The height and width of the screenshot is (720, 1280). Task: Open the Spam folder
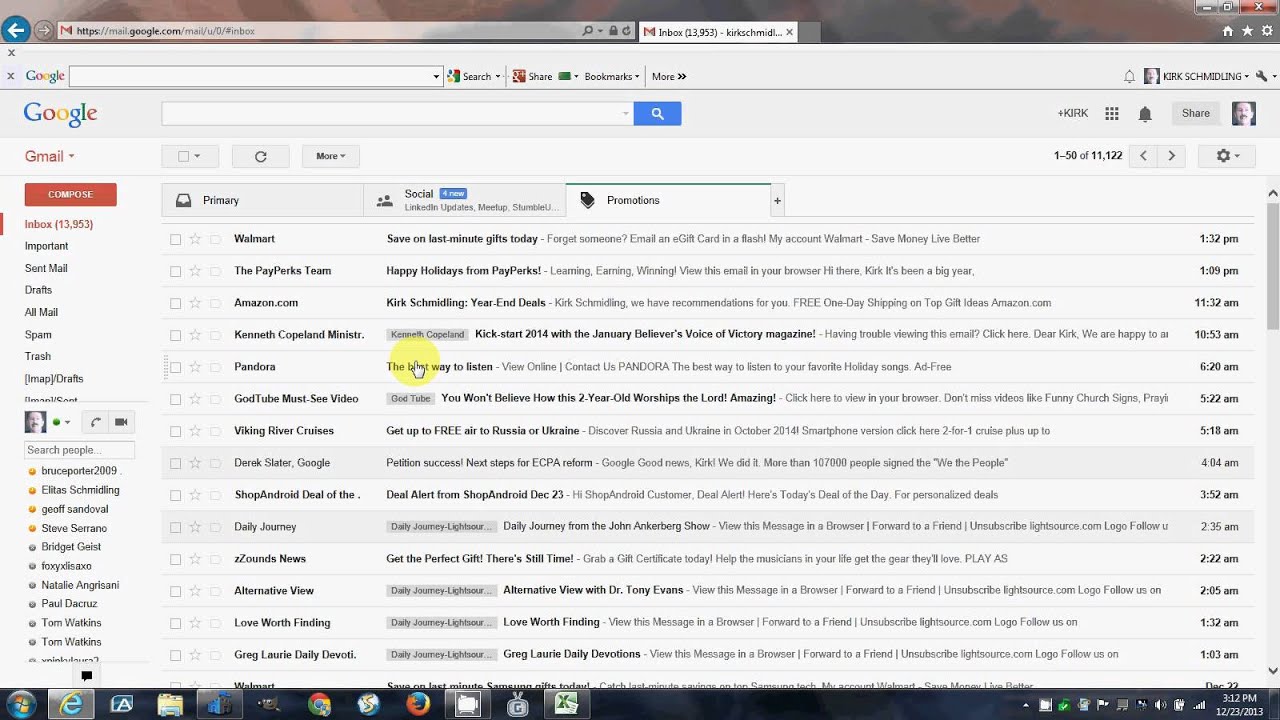(38, 335)
